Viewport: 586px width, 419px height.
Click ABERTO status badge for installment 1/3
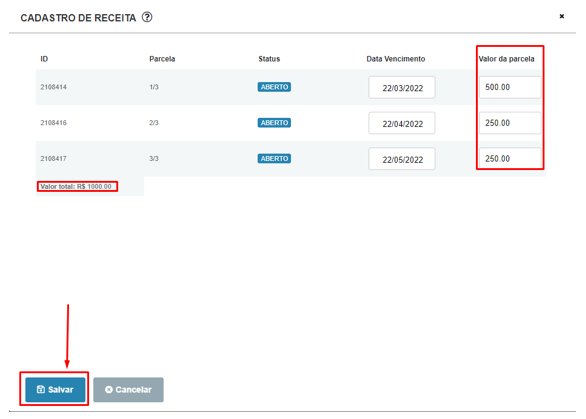[274, 87]
